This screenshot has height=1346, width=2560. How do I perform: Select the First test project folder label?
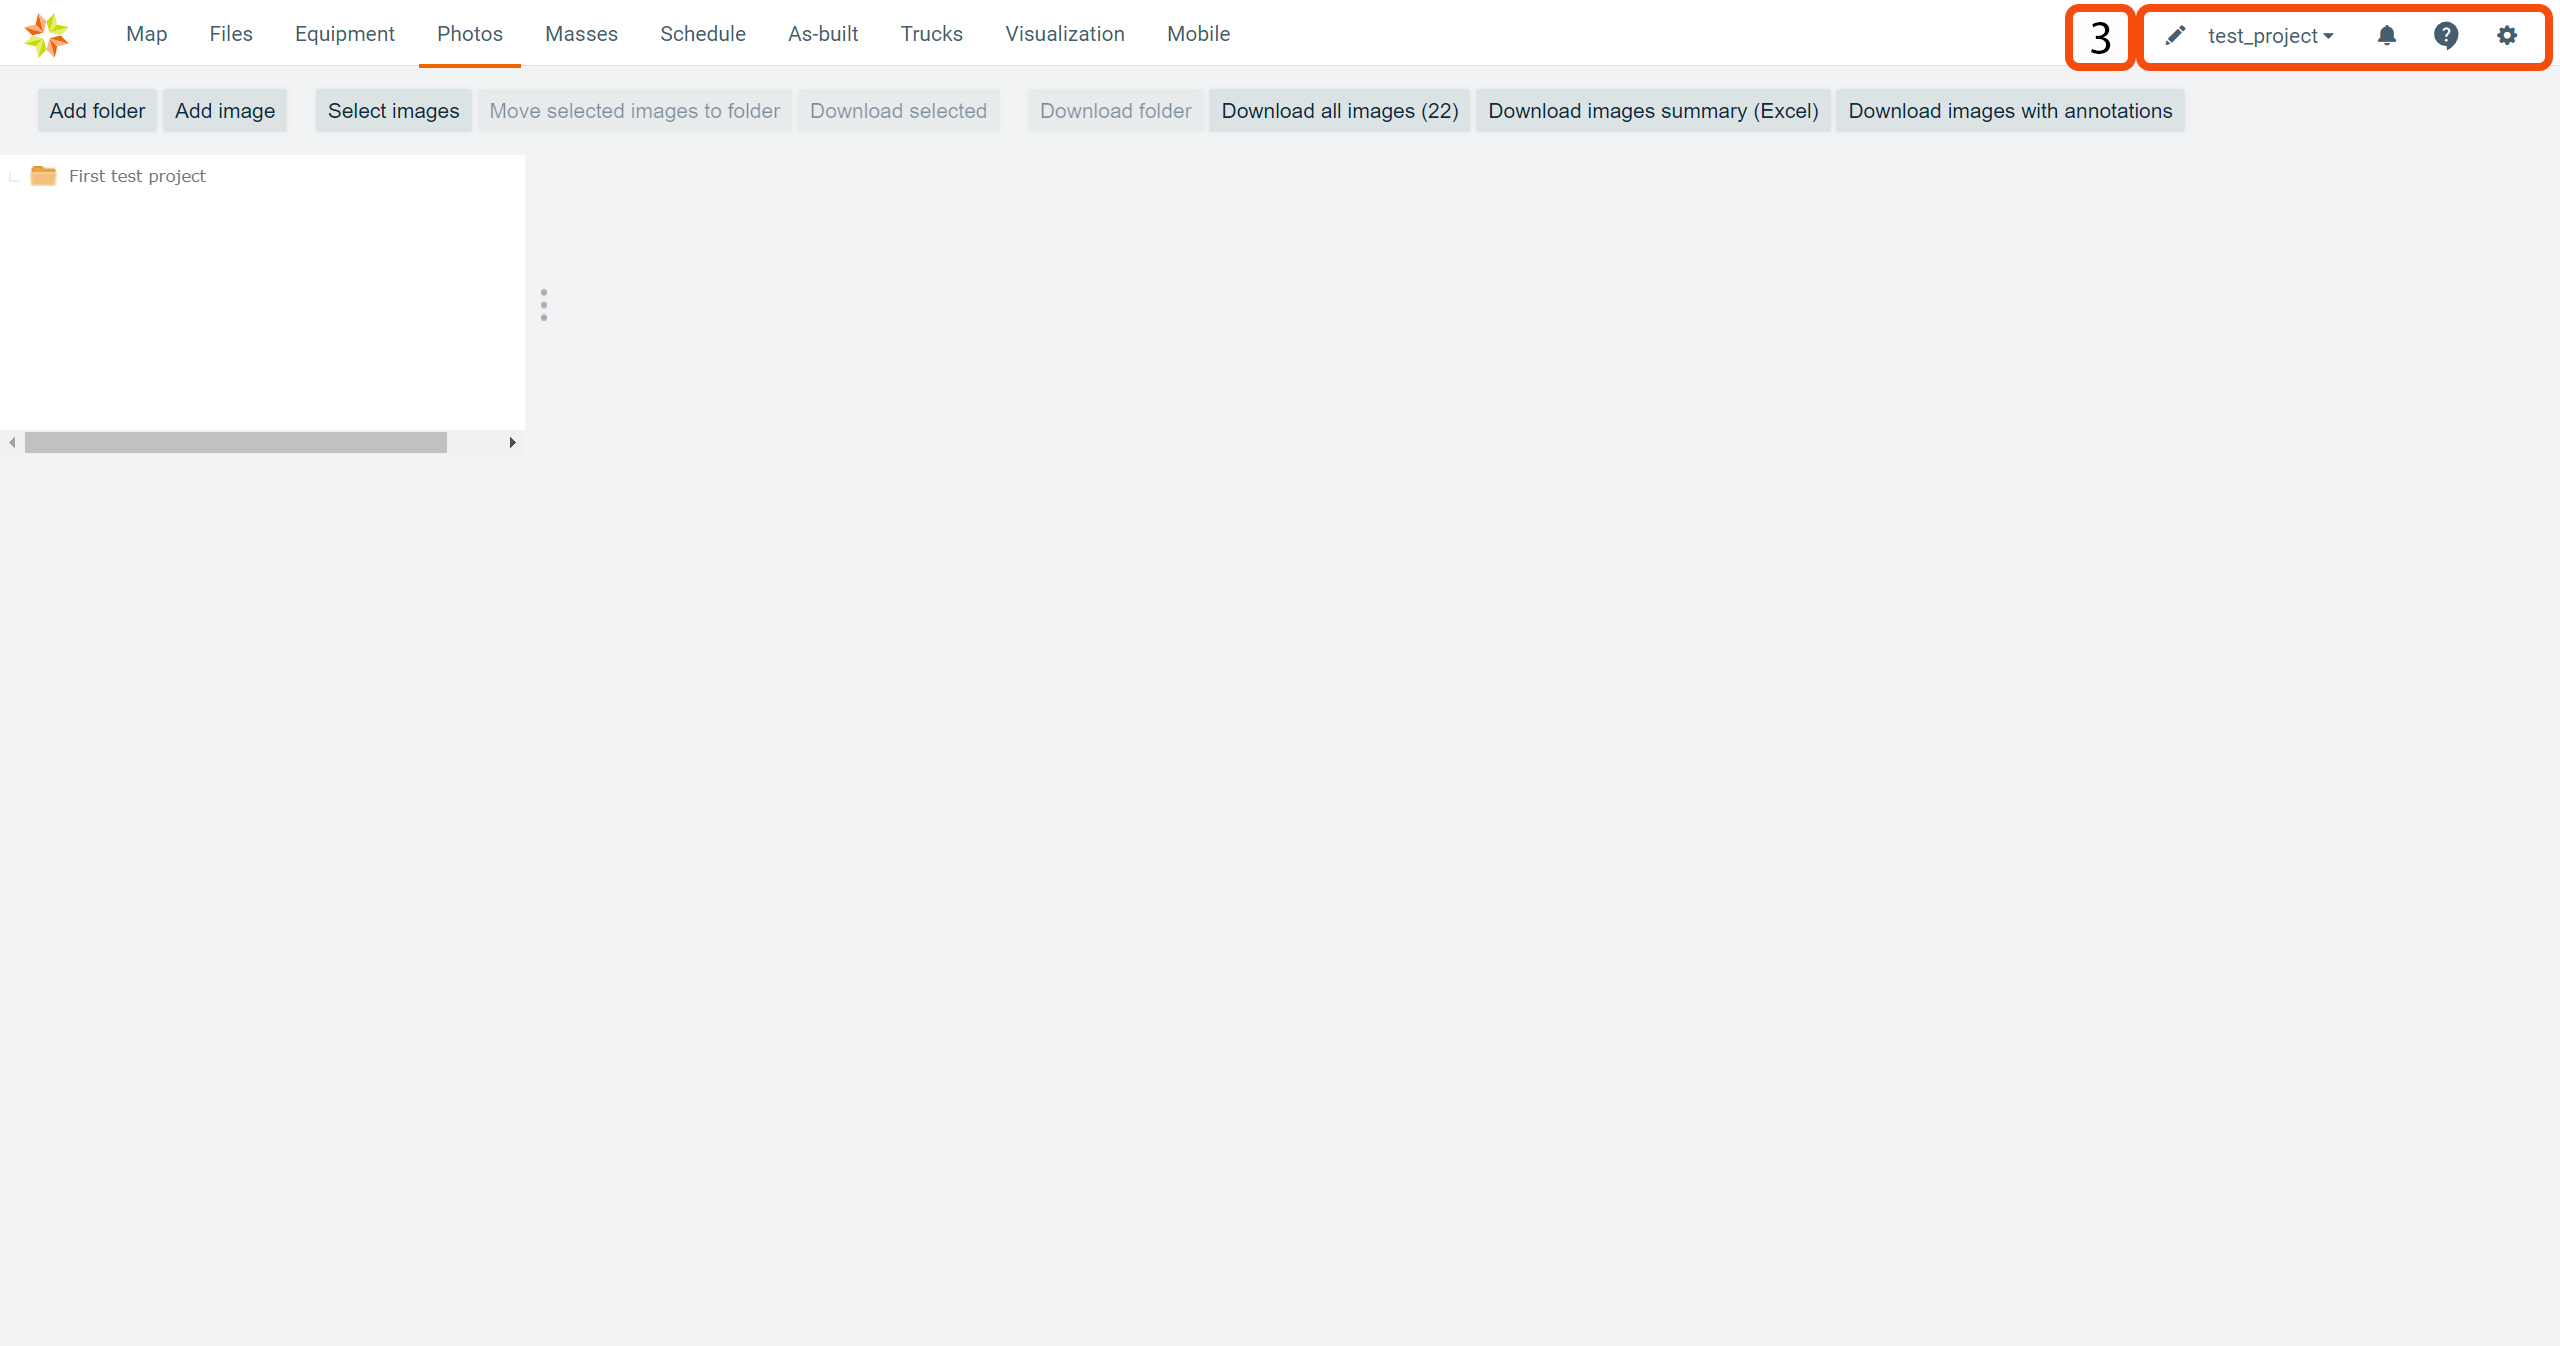[137, 176]
